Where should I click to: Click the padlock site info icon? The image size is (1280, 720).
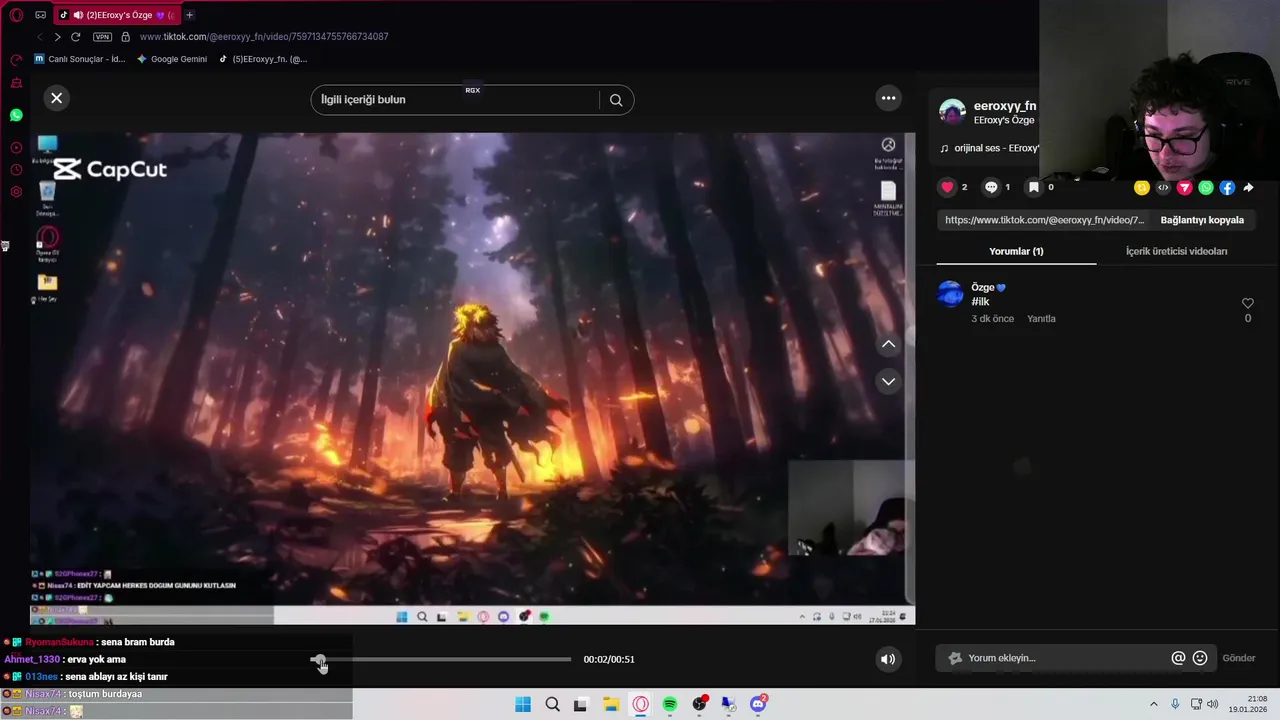point(125,37)
